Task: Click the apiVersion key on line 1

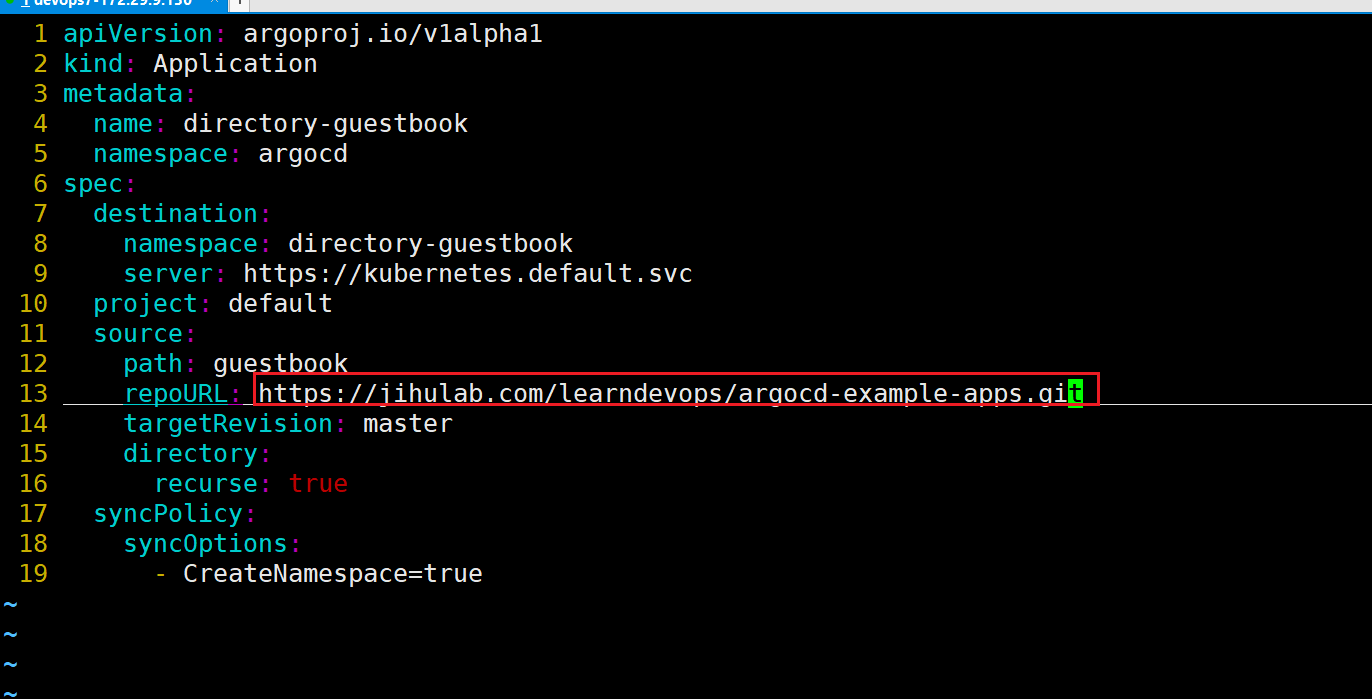Action: [x=138, y=34]
